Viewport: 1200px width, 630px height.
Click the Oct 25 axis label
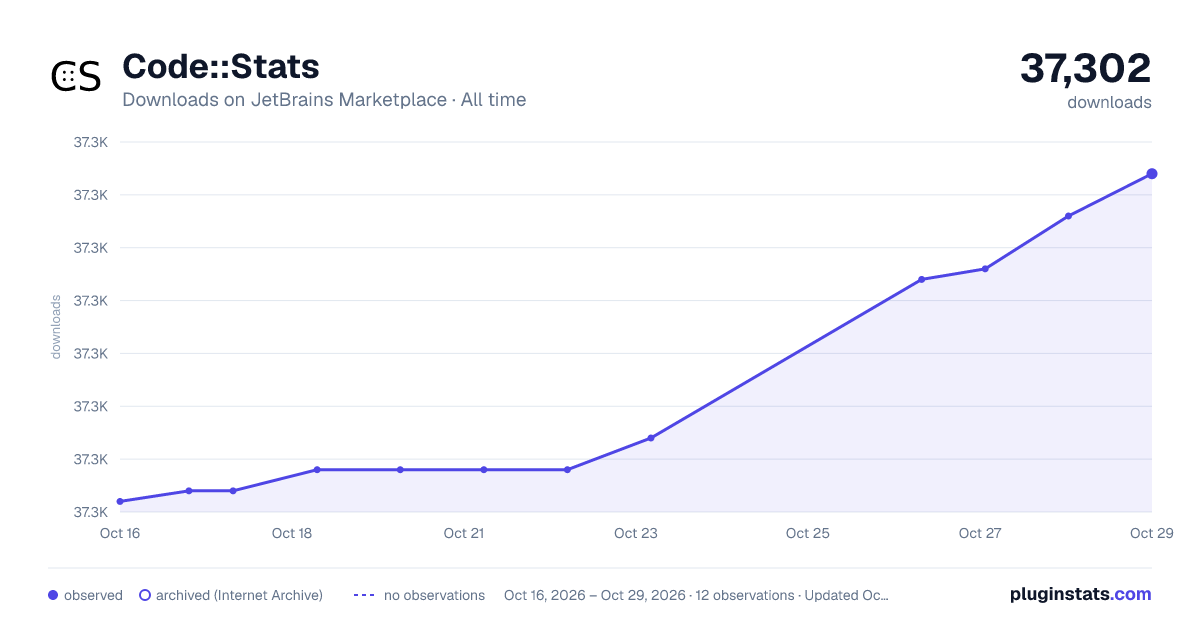(808, 533)
